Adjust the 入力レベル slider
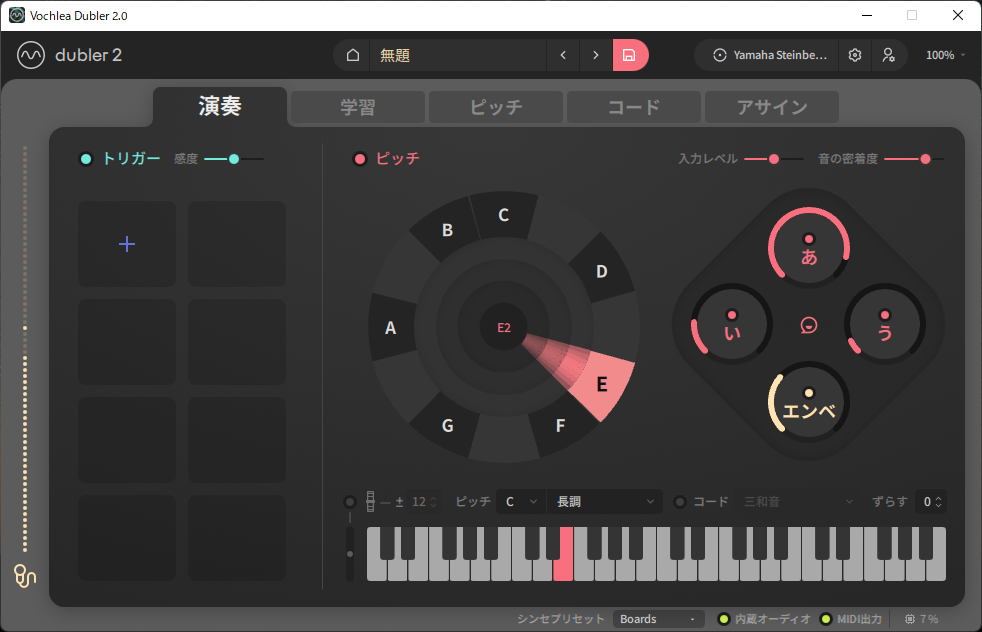 click(x=773, y=158)
